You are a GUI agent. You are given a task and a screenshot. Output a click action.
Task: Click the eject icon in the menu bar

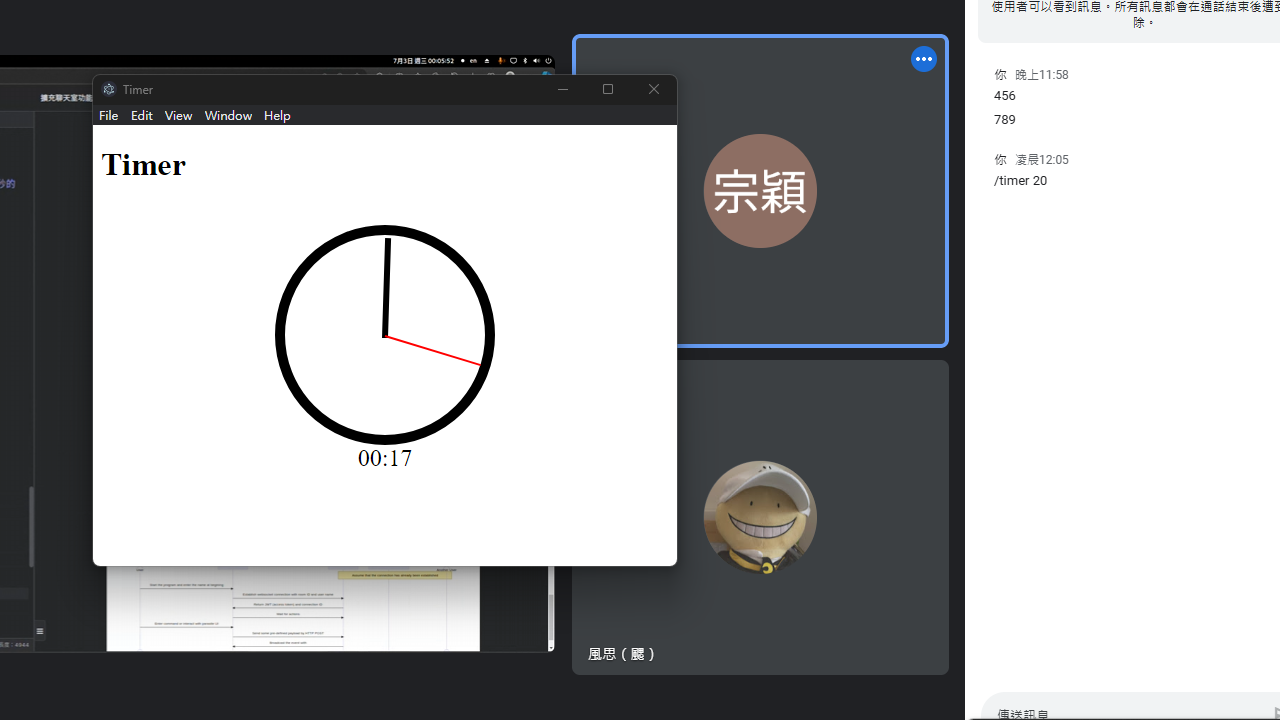(x=487, y=61)
